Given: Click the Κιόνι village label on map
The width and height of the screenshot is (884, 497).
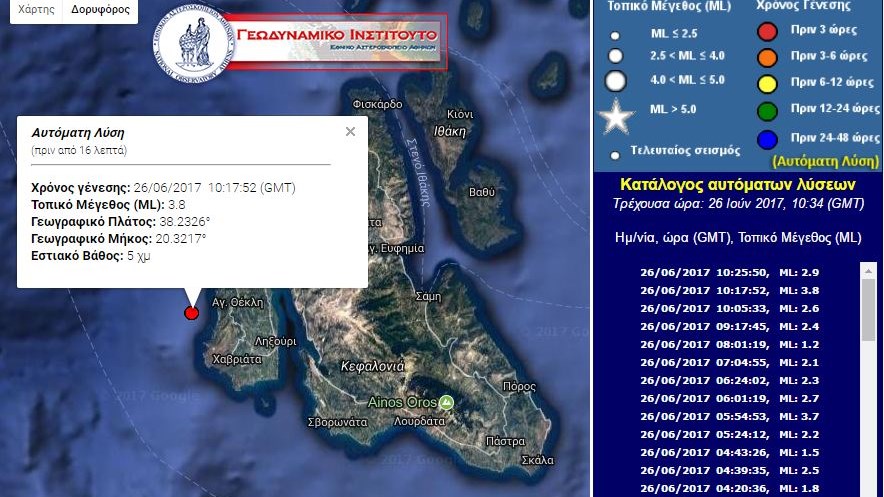Looking at the screenshot, I should click(x=460, y=114).
